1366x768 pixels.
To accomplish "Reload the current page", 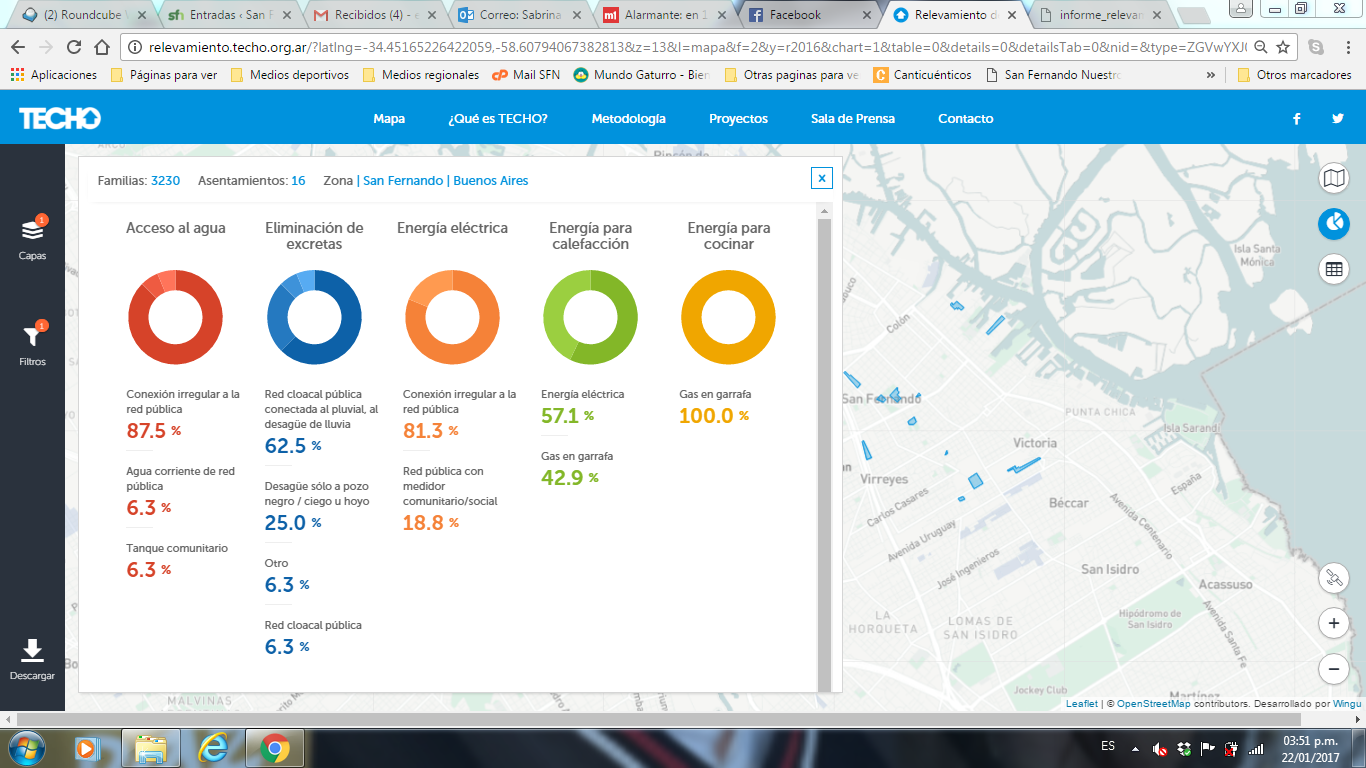I will point(74,47).
